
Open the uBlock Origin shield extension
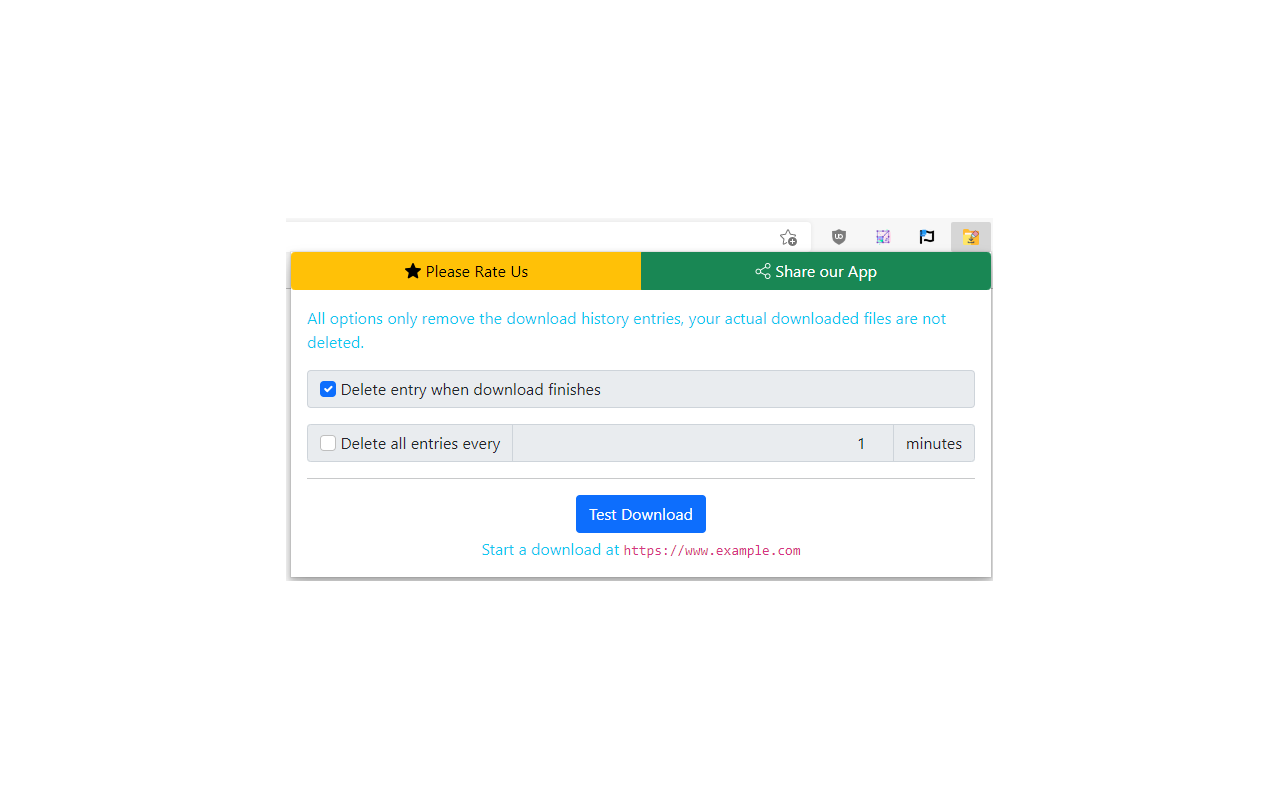point(839,237)
